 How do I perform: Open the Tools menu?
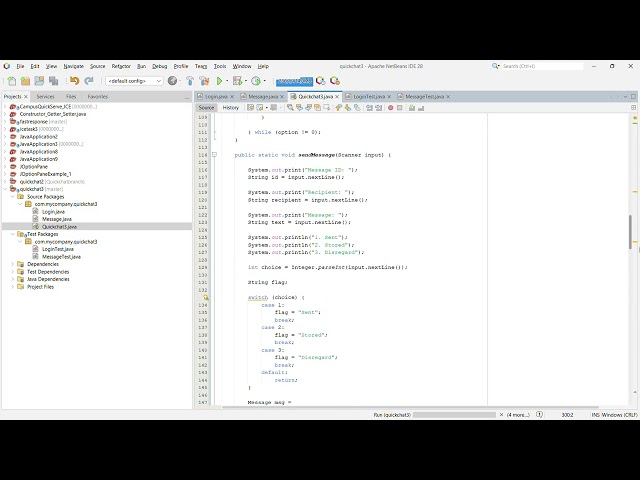click(x=220, y=66)
